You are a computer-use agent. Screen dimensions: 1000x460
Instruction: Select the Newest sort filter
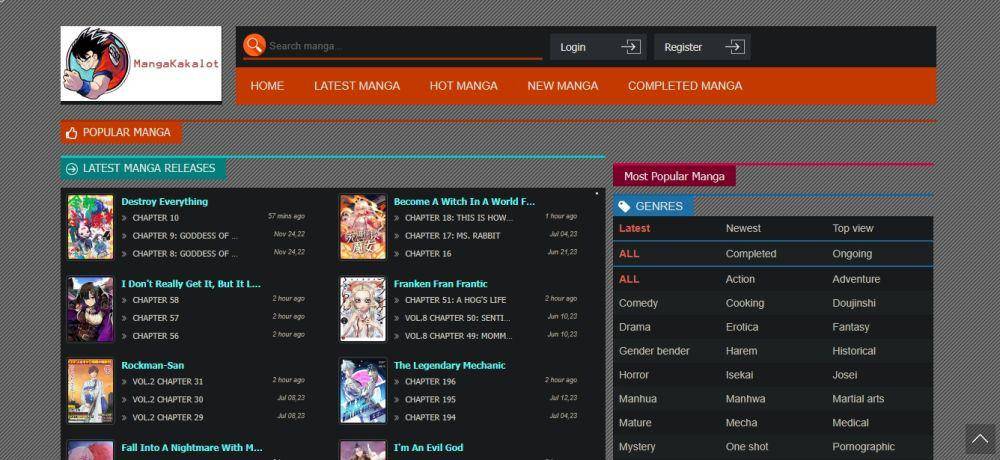coord(743,228)
